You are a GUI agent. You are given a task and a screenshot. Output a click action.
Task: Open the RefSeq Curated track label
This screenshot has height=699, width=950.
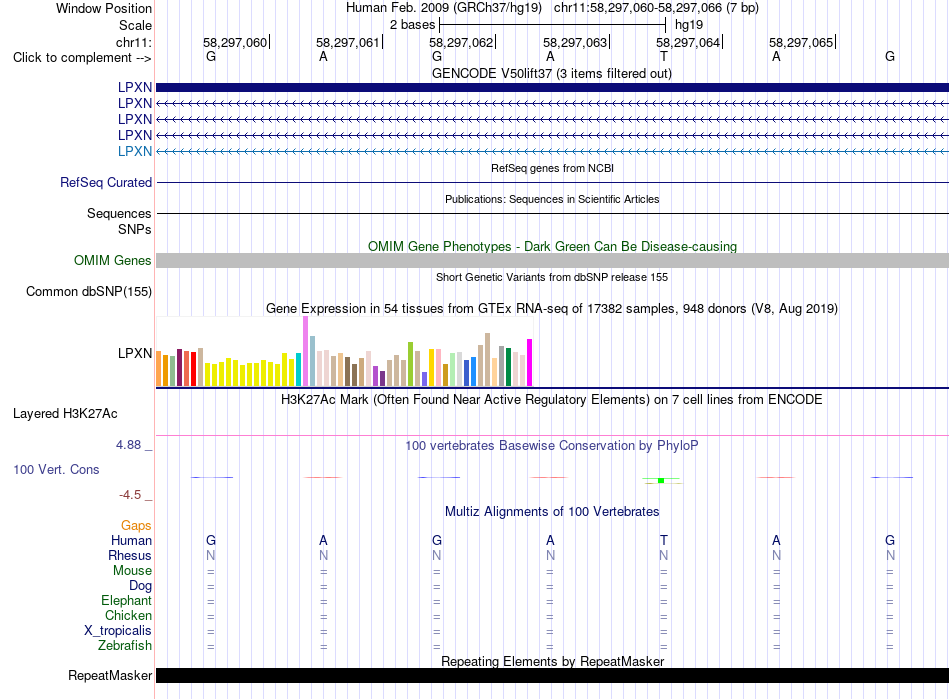(x=106, y=182)
